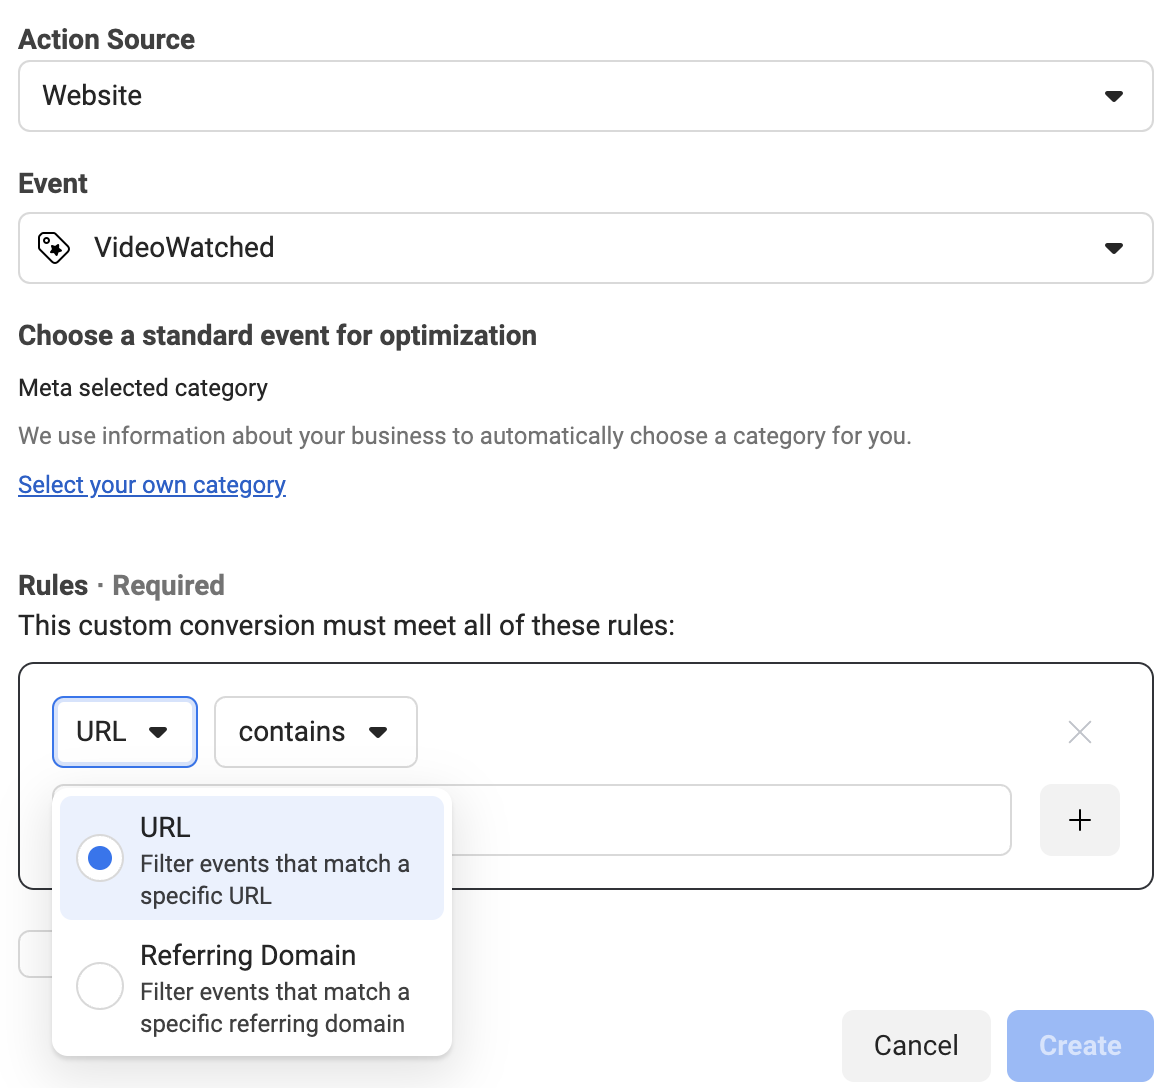This screenshot has height=1088, width=1174.
Task: Add another value with the plus button
Action: coord(1080,820)
